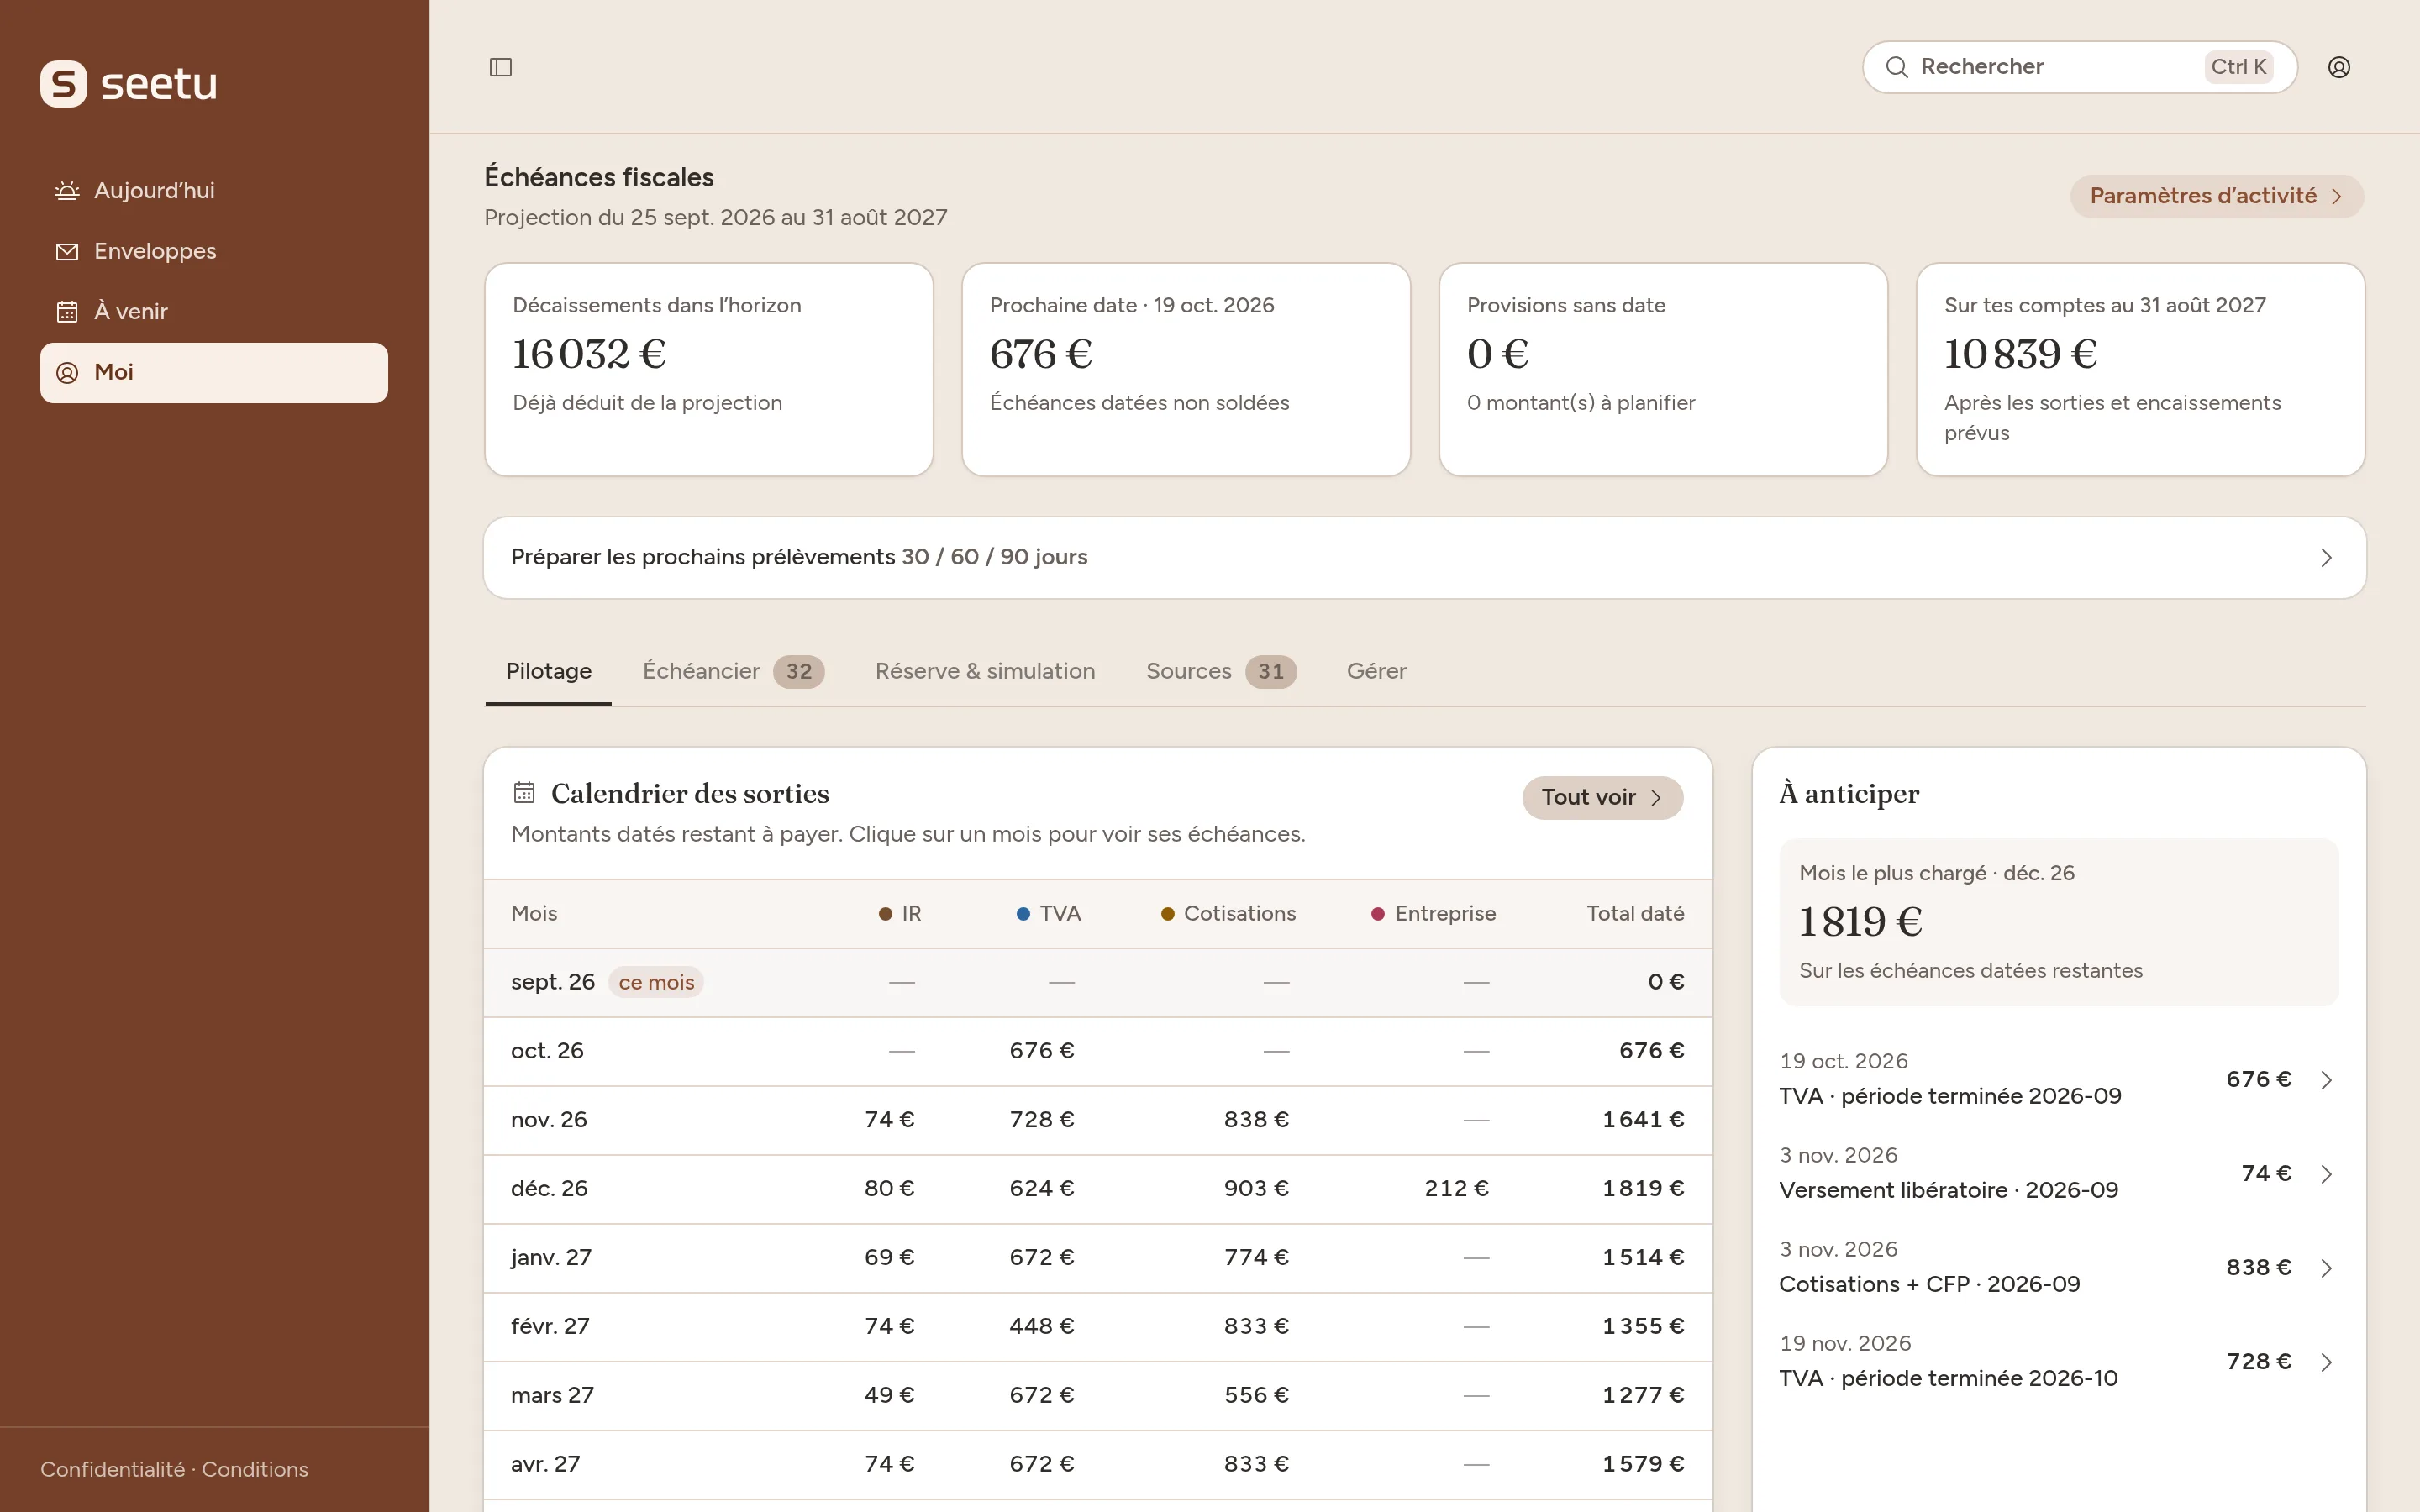The height and width of the screenshot is (1512, 2420).
Task: Go to Aujourd'hui in sidebar
Action: [x=214, y=191]
